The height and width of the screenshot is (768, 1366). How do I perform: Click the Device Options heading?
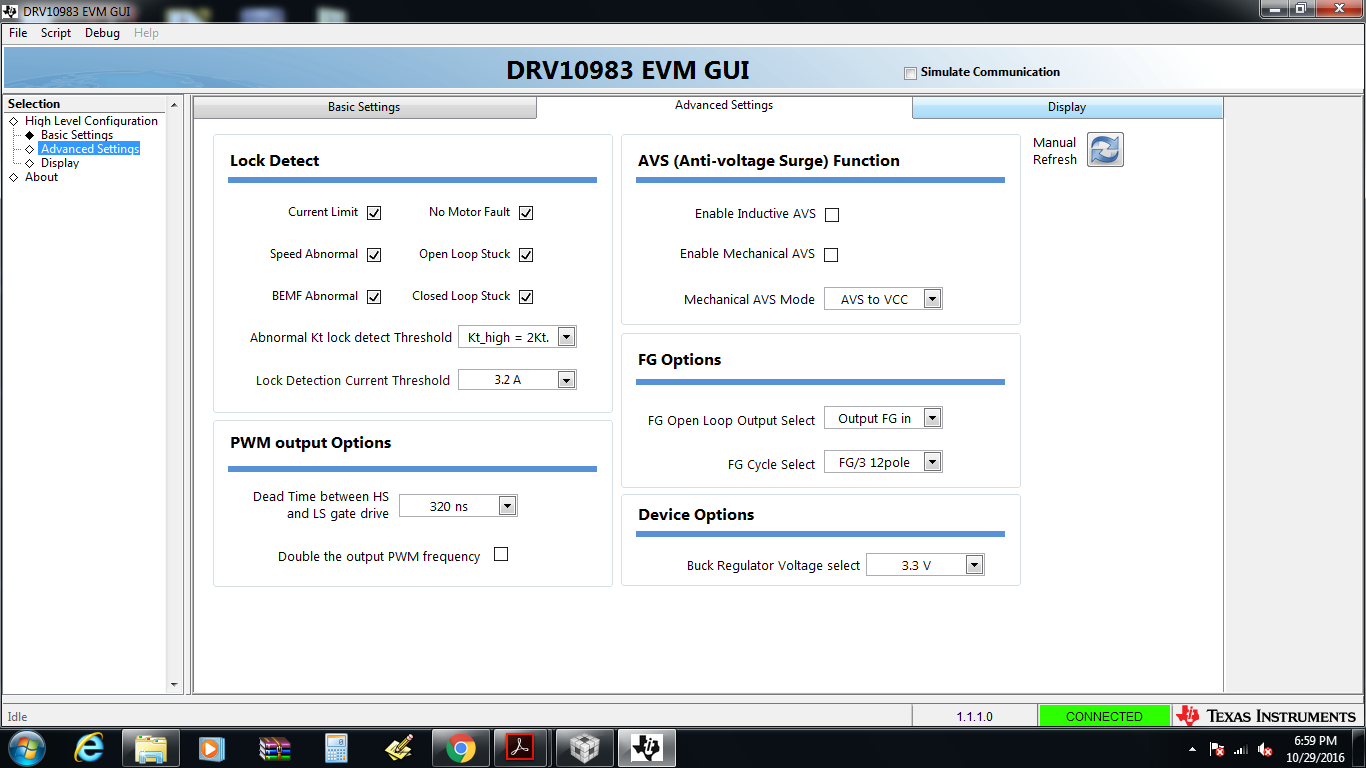[x=696, y=515]
